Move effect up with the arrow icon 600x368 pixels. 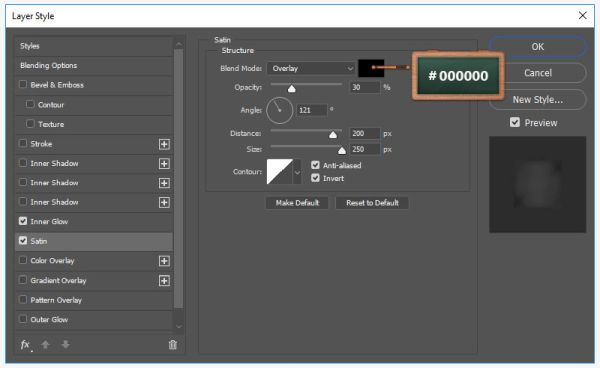click(x=45, y=345)
